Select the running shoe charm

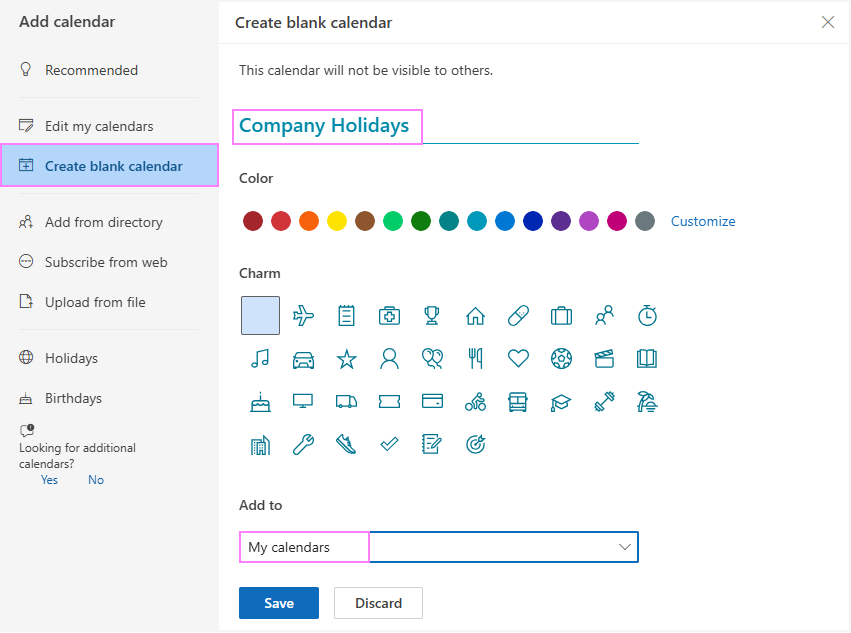[346, 445]
